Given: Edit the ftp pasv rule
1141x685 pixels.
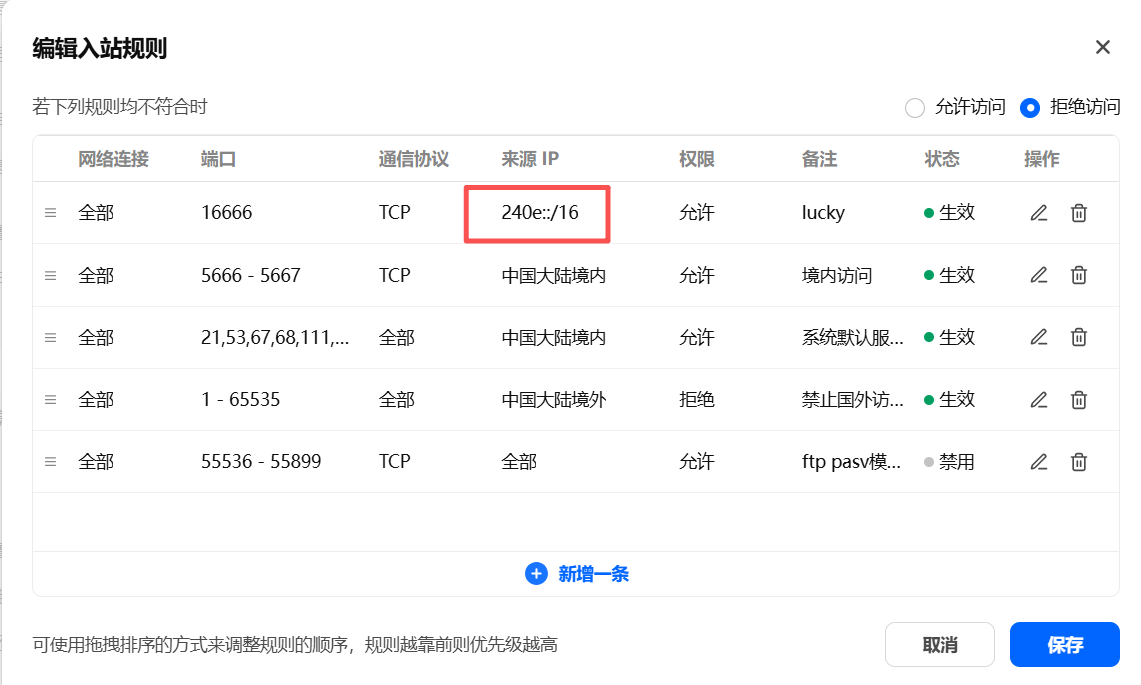Looking at the screenshot, I should [x=1038, y=462].
